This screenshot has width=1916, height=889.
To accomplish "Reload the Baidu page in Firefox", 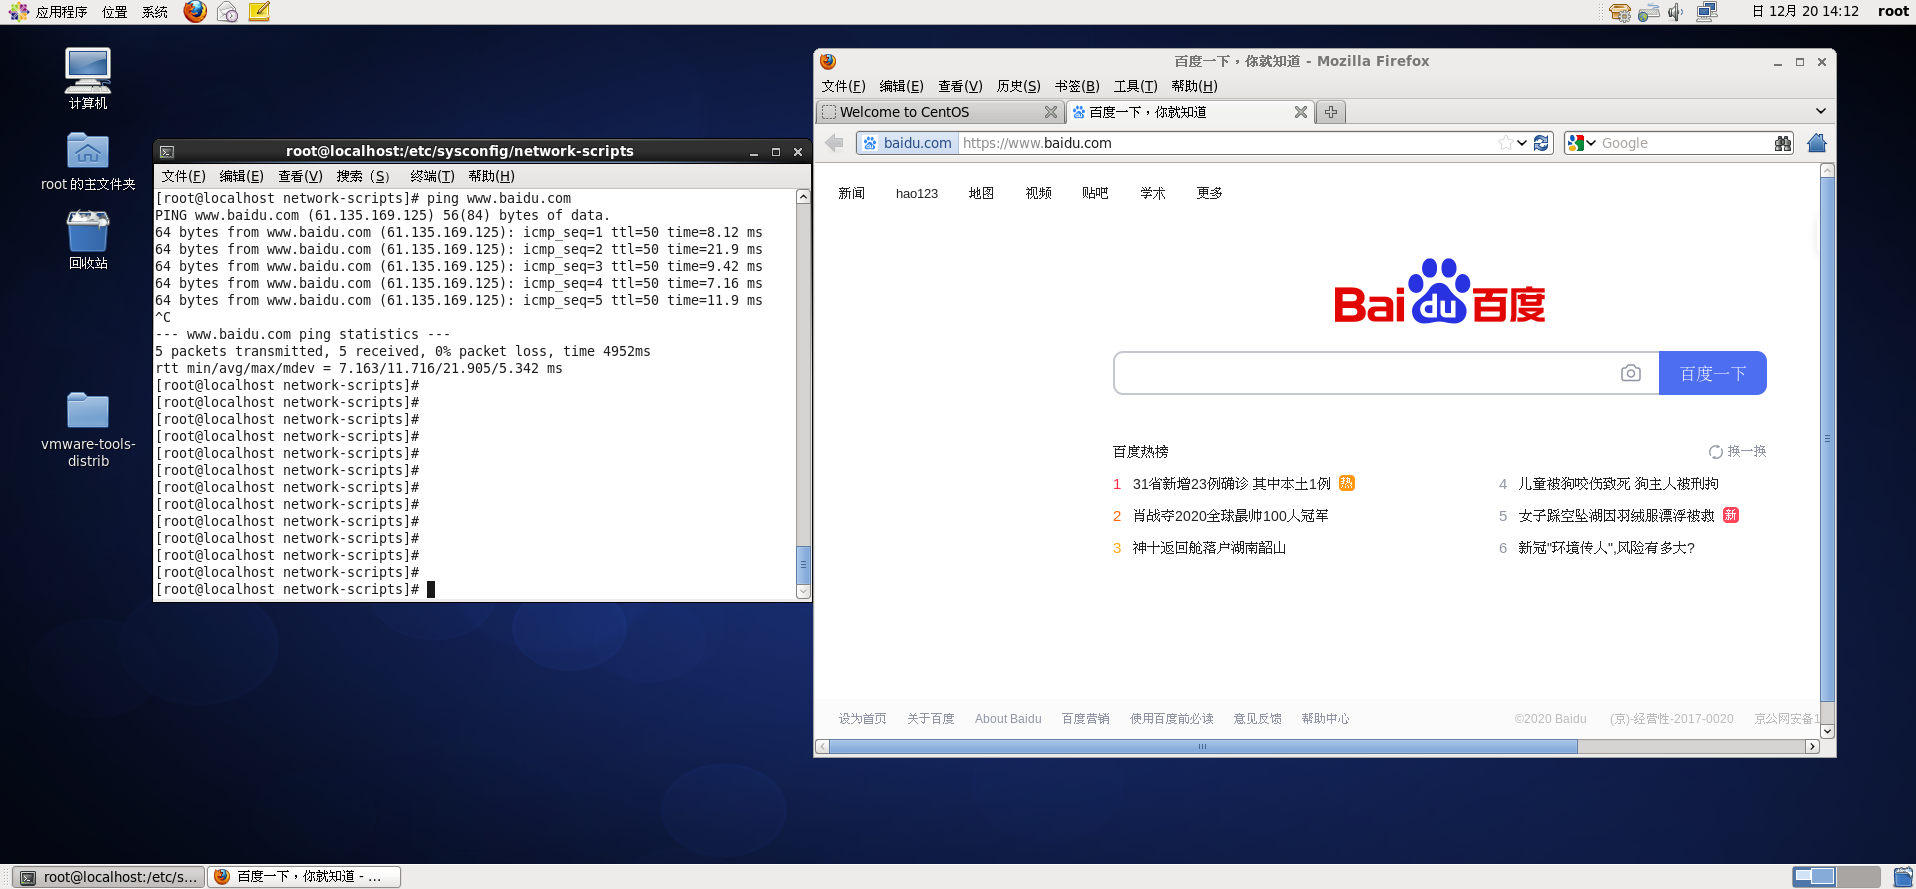I will tap(1541, 143).
